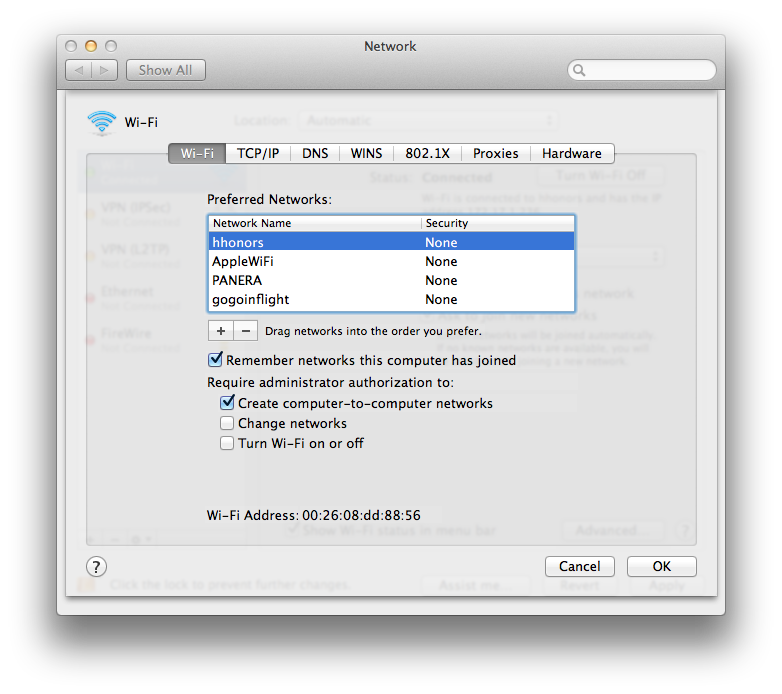Select the Proxies tab
Viewport: 782px width, 694px height.
496,154
